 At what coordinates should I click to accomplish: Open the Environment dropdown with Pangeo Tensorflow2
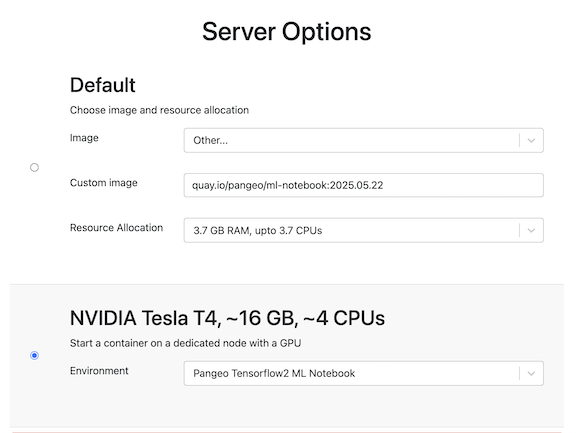(364, 374)
